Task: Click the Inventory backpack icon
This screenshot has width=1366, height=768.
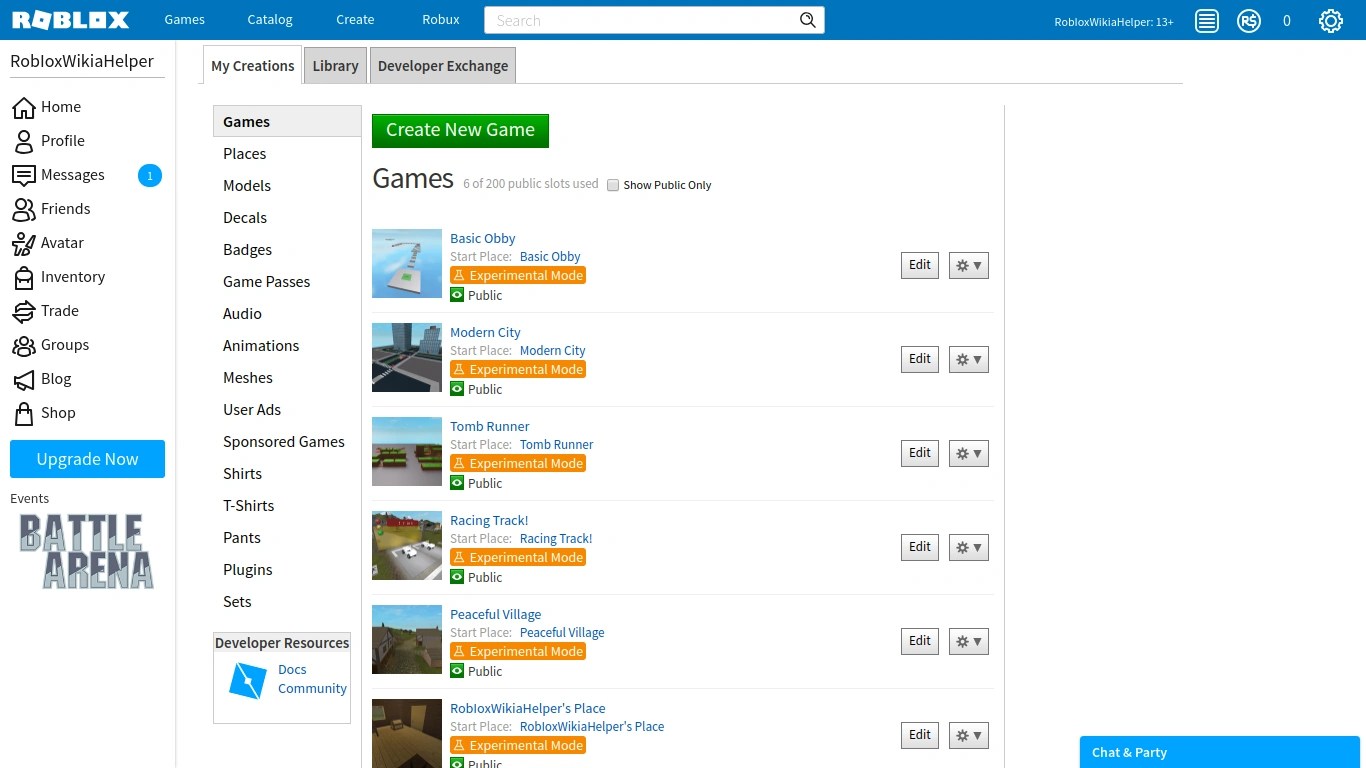Action: 23,277
